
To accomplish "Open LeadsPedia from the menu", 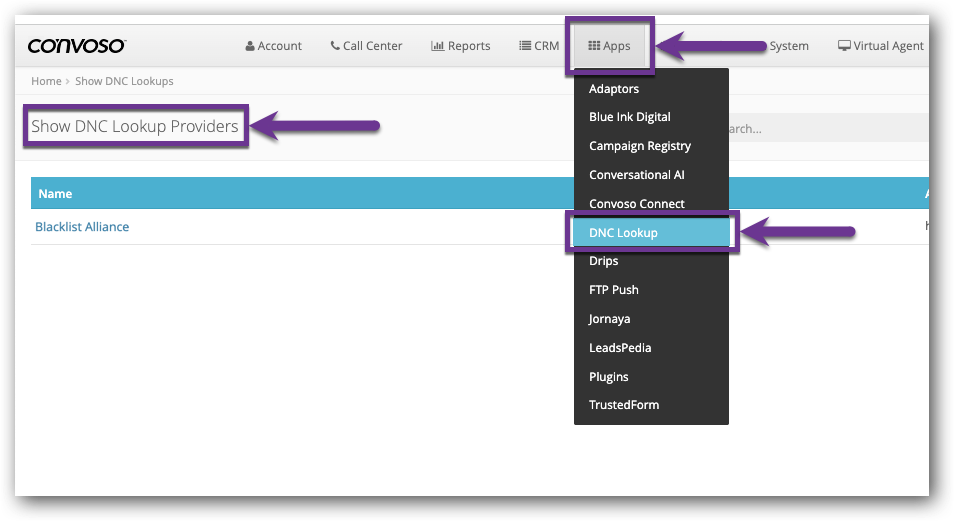I will (651, 348).
